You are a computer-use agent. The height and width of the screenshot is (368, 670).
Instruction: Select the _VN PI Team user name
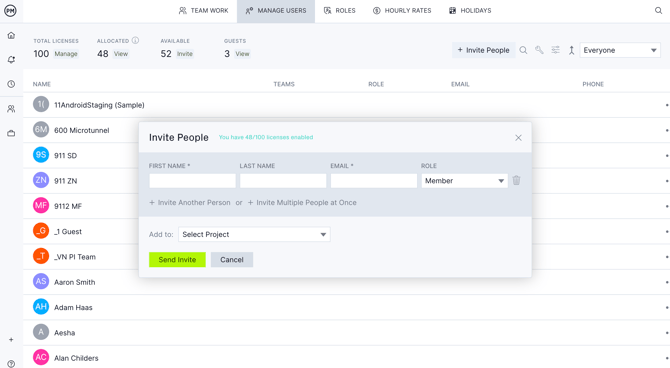[x=75, y=257]
